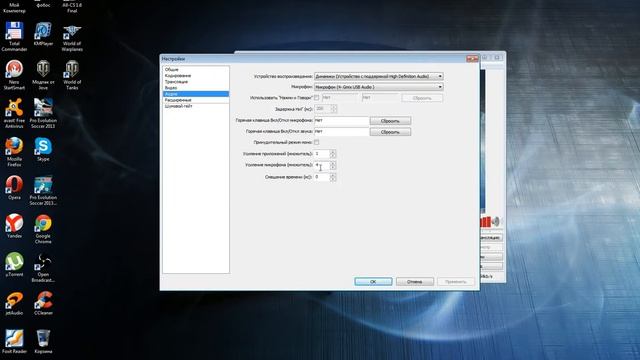The height and width of the screenshot is (360, 640).
Task: Click speaker mute icon in main OBS window
Action: pyautogui.click(x=496, y=222)
